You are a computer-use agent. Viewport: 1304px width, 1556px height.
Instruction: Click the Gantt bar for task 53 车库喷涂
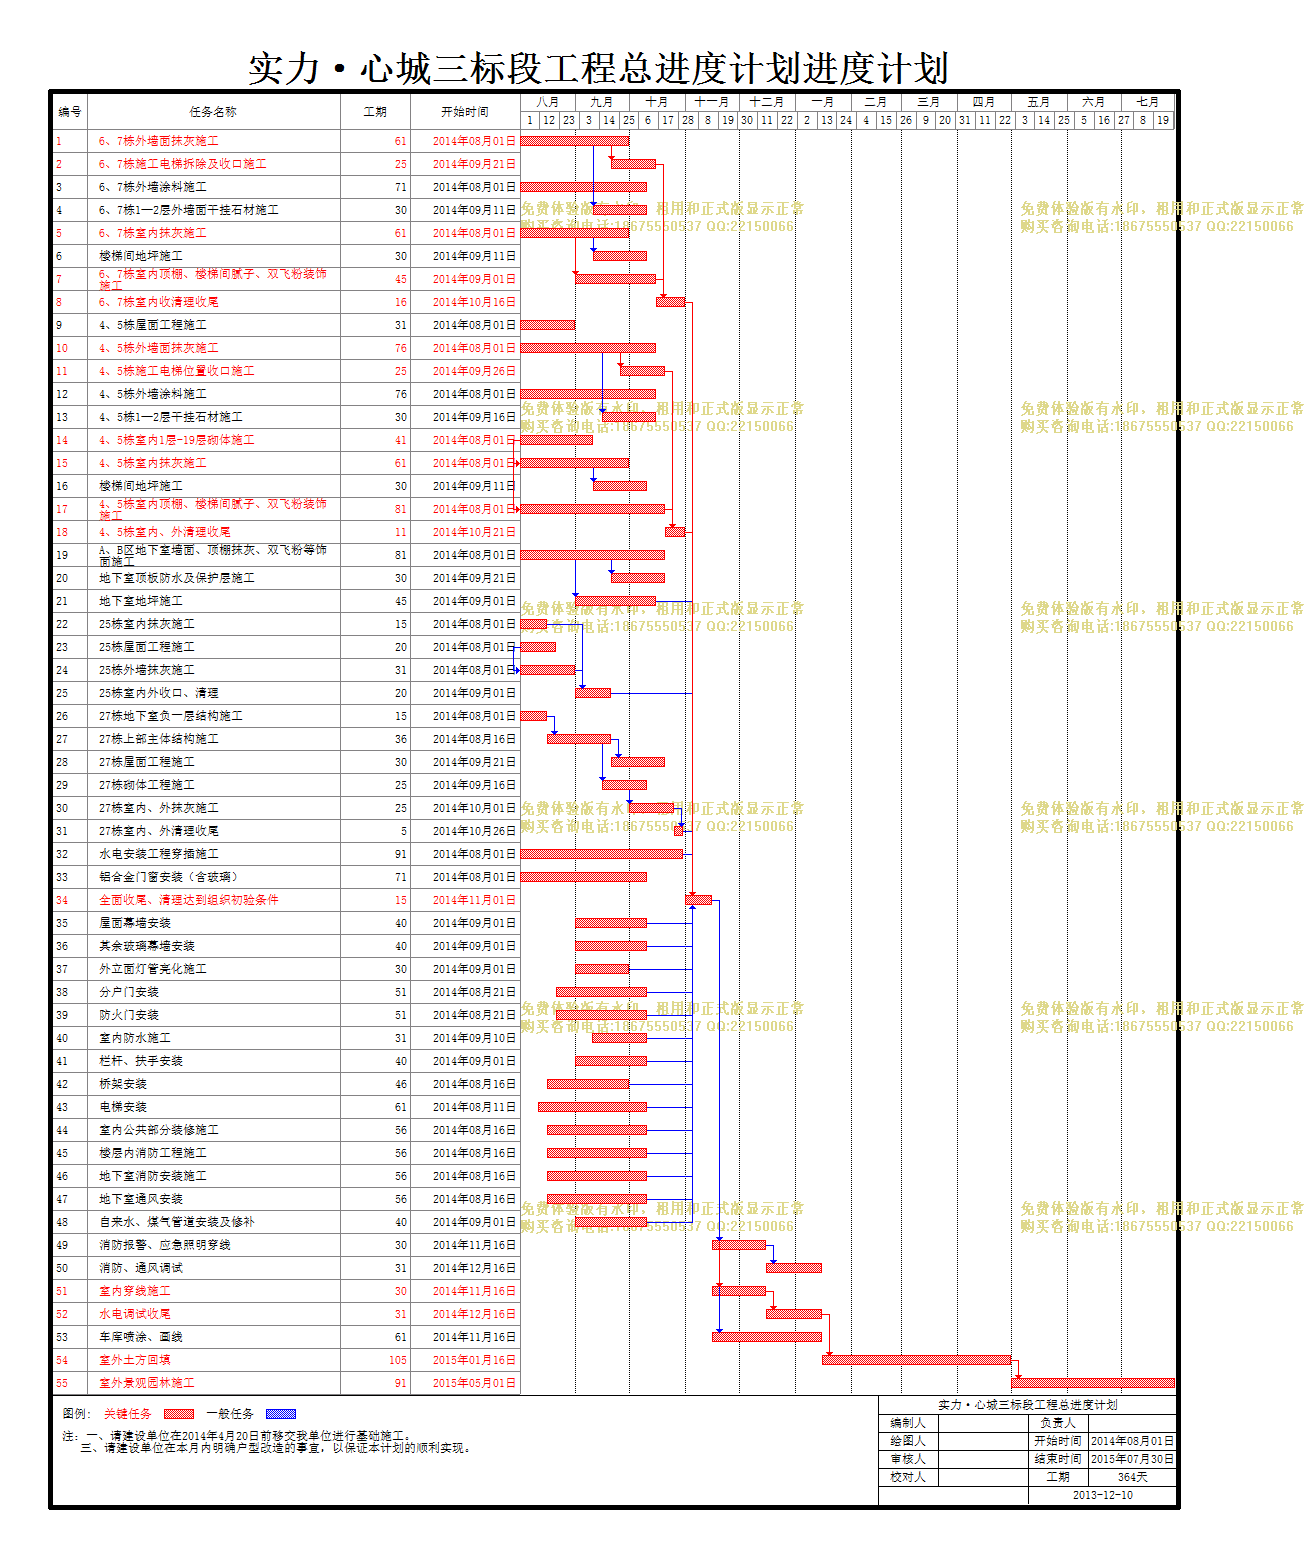pos(766,1337)
